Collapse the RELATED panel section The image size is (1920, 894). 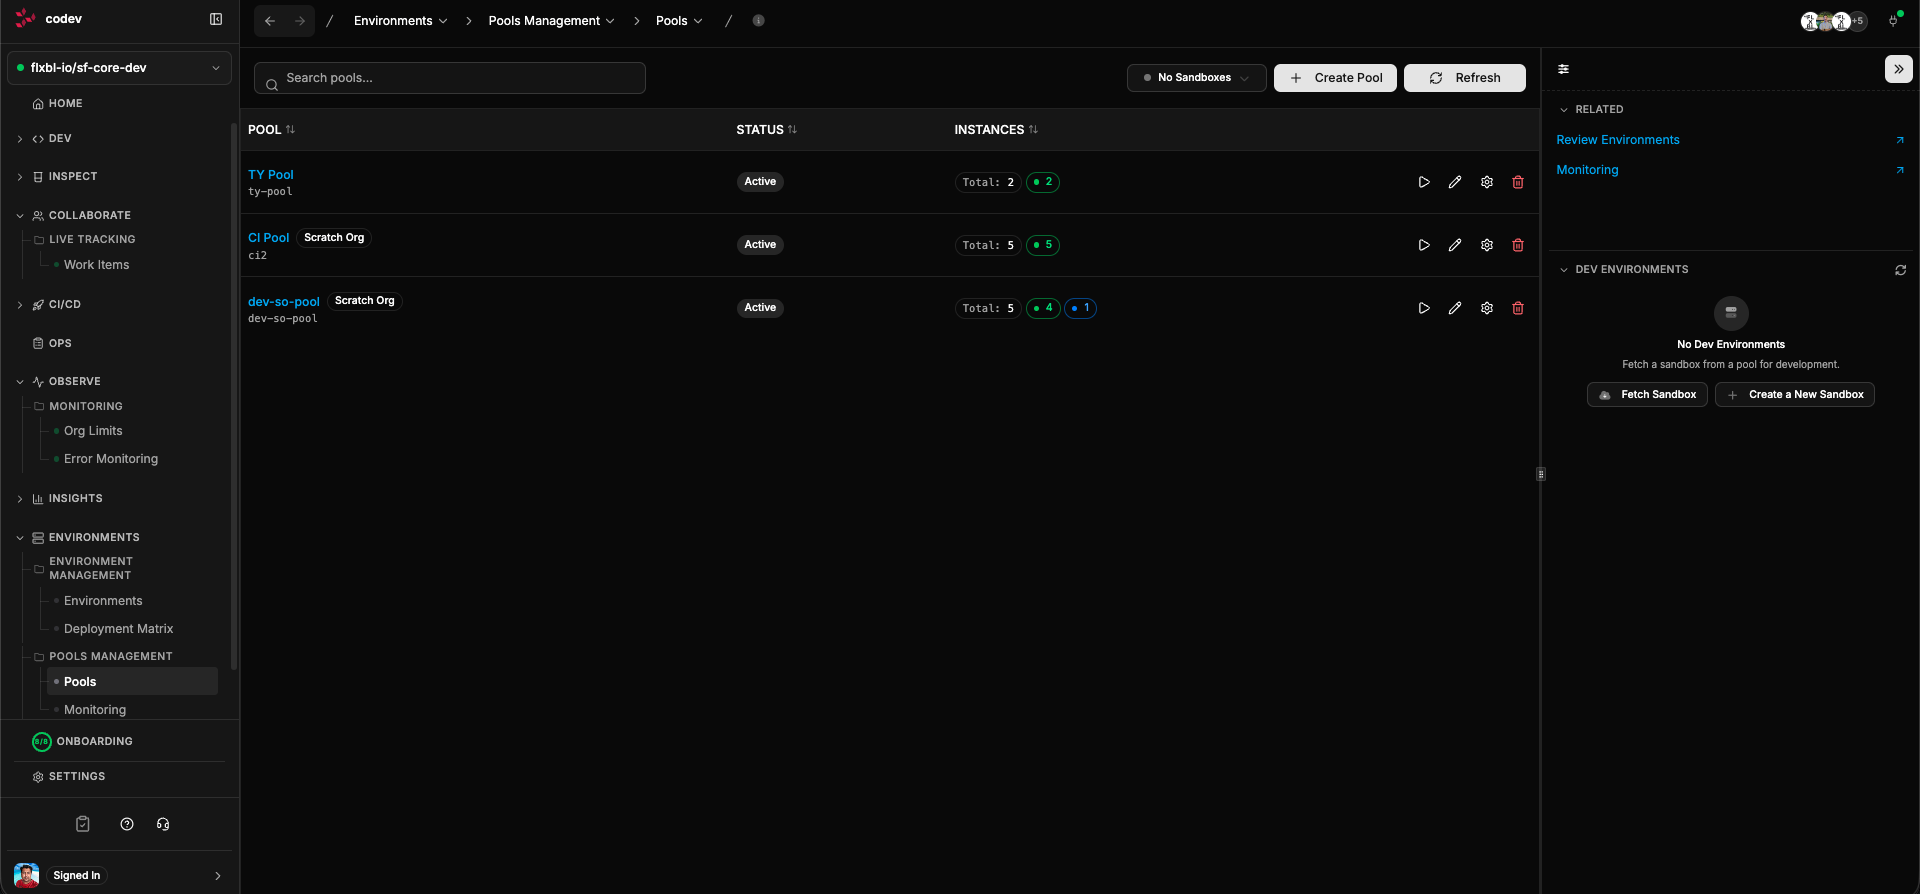coord(1564,110)
